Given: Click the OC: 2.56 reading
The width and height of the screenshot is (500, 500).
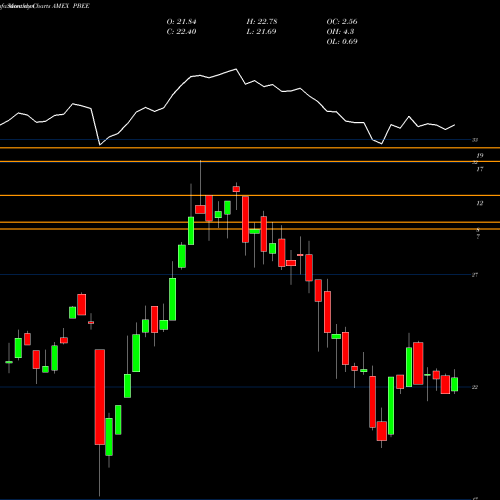Looking at the screenshot, I should (x=342, y=22).
